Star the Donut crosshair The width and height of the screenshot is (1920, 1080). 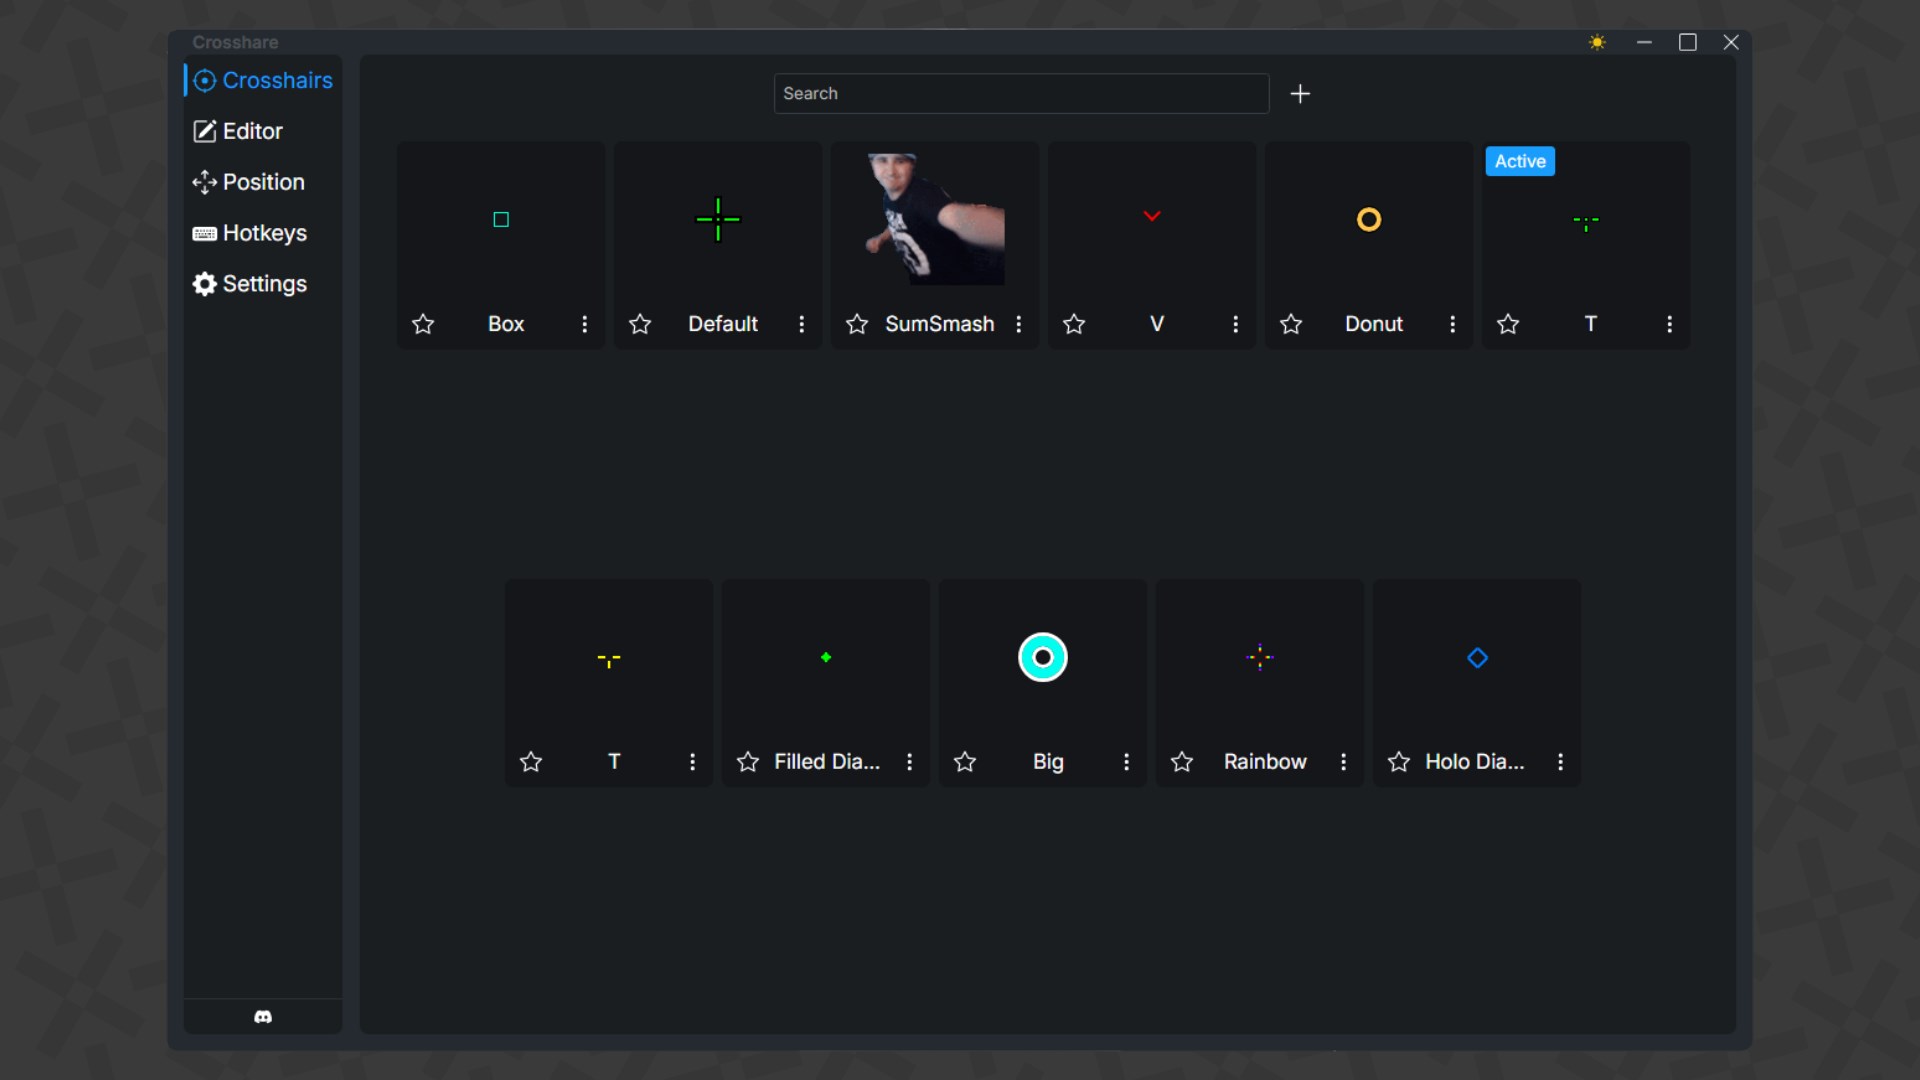1291,324
